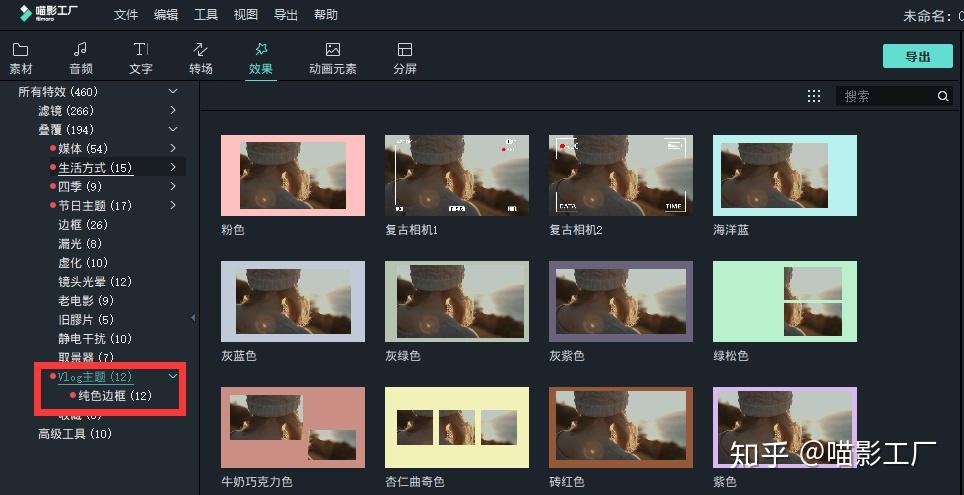The image size is (964, 495).
Task: Select the 静电干扰 (10) category
Action: [95, 339]
